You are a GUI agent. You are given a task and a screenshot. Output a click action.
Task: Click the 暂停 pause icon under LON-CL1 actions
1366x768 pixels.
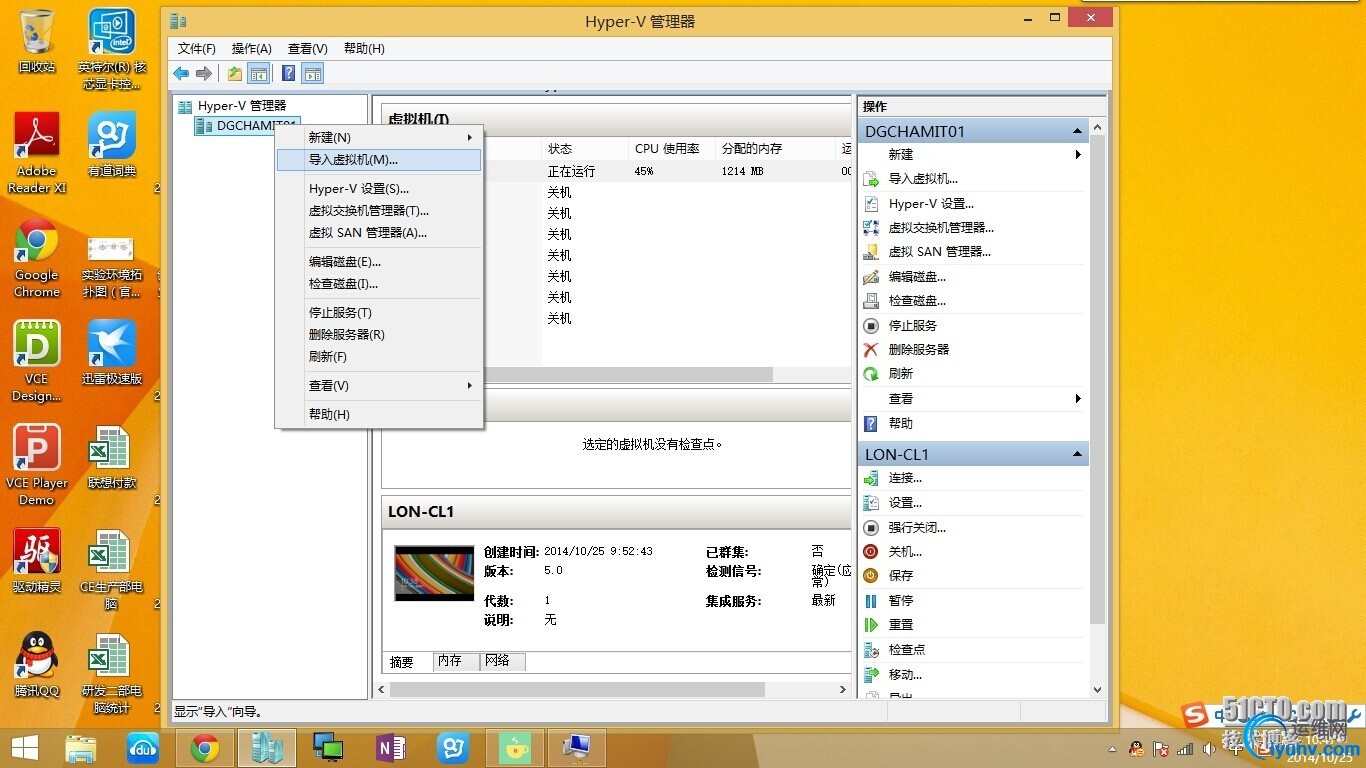pyautogui.click(x=871, y=601)
